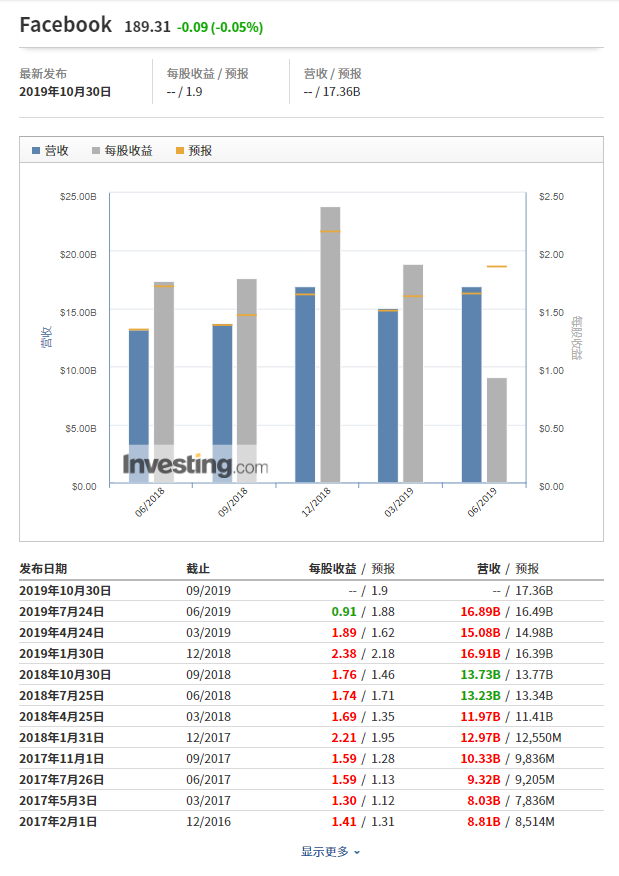Click the stock price 189.31
Screen dimensions: 619x876
click(x=147, y=27)
